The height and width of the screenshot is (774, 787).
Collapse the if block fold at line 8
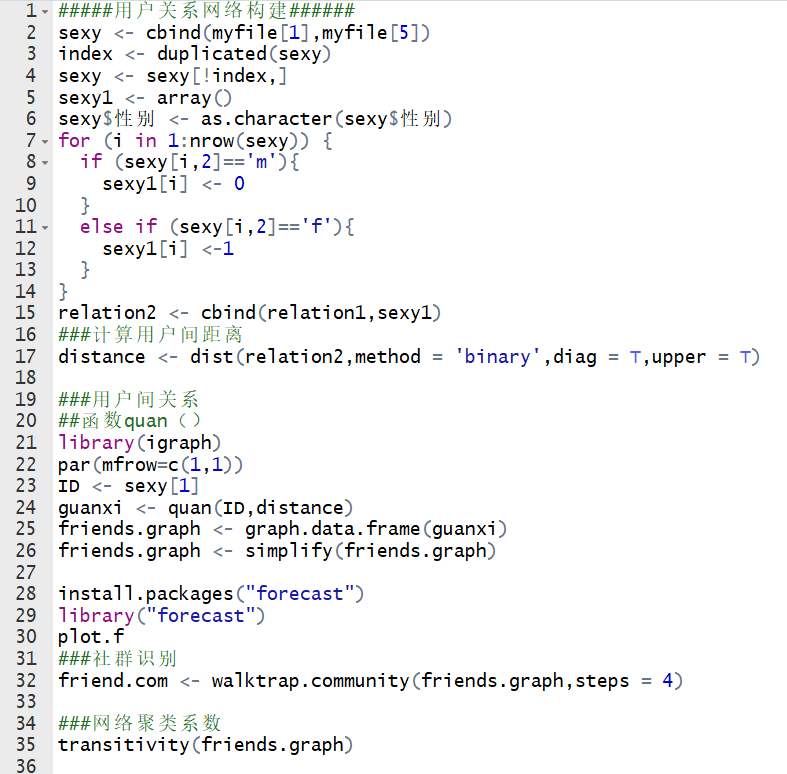[45, 163]
